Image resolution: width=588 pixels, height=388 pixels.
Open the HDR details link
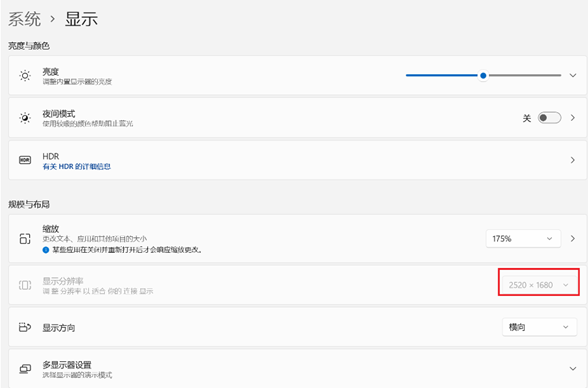pyautogui.click(x=76, y=166)
